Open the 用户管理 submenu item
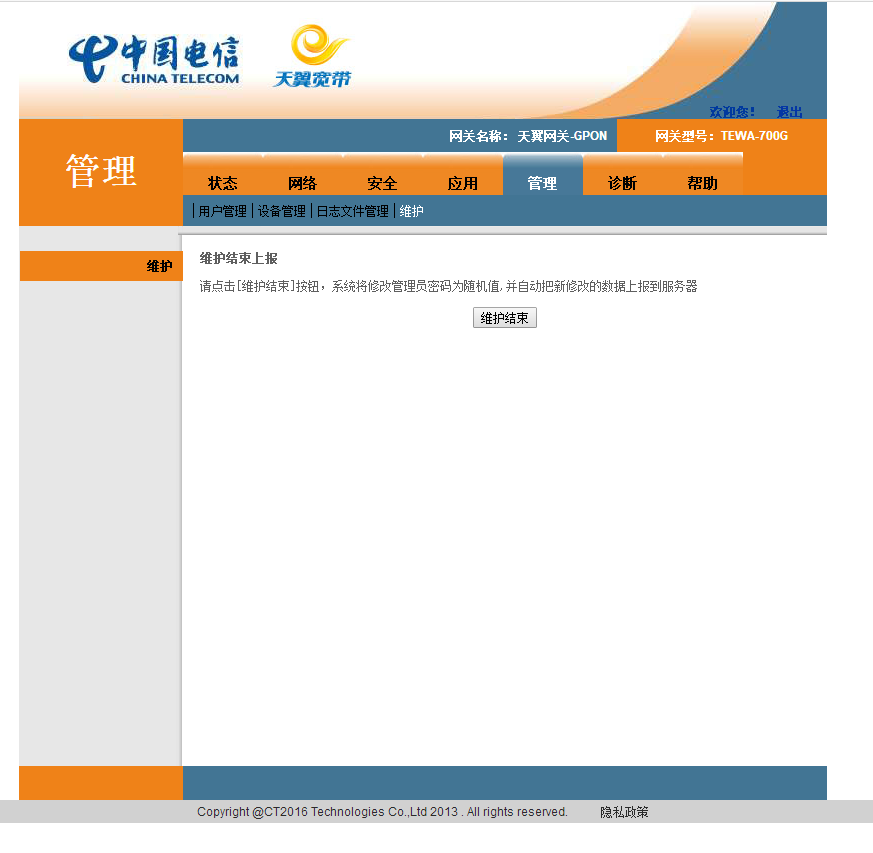This screenshot has height=853, width=873. [x=222, y=211]
